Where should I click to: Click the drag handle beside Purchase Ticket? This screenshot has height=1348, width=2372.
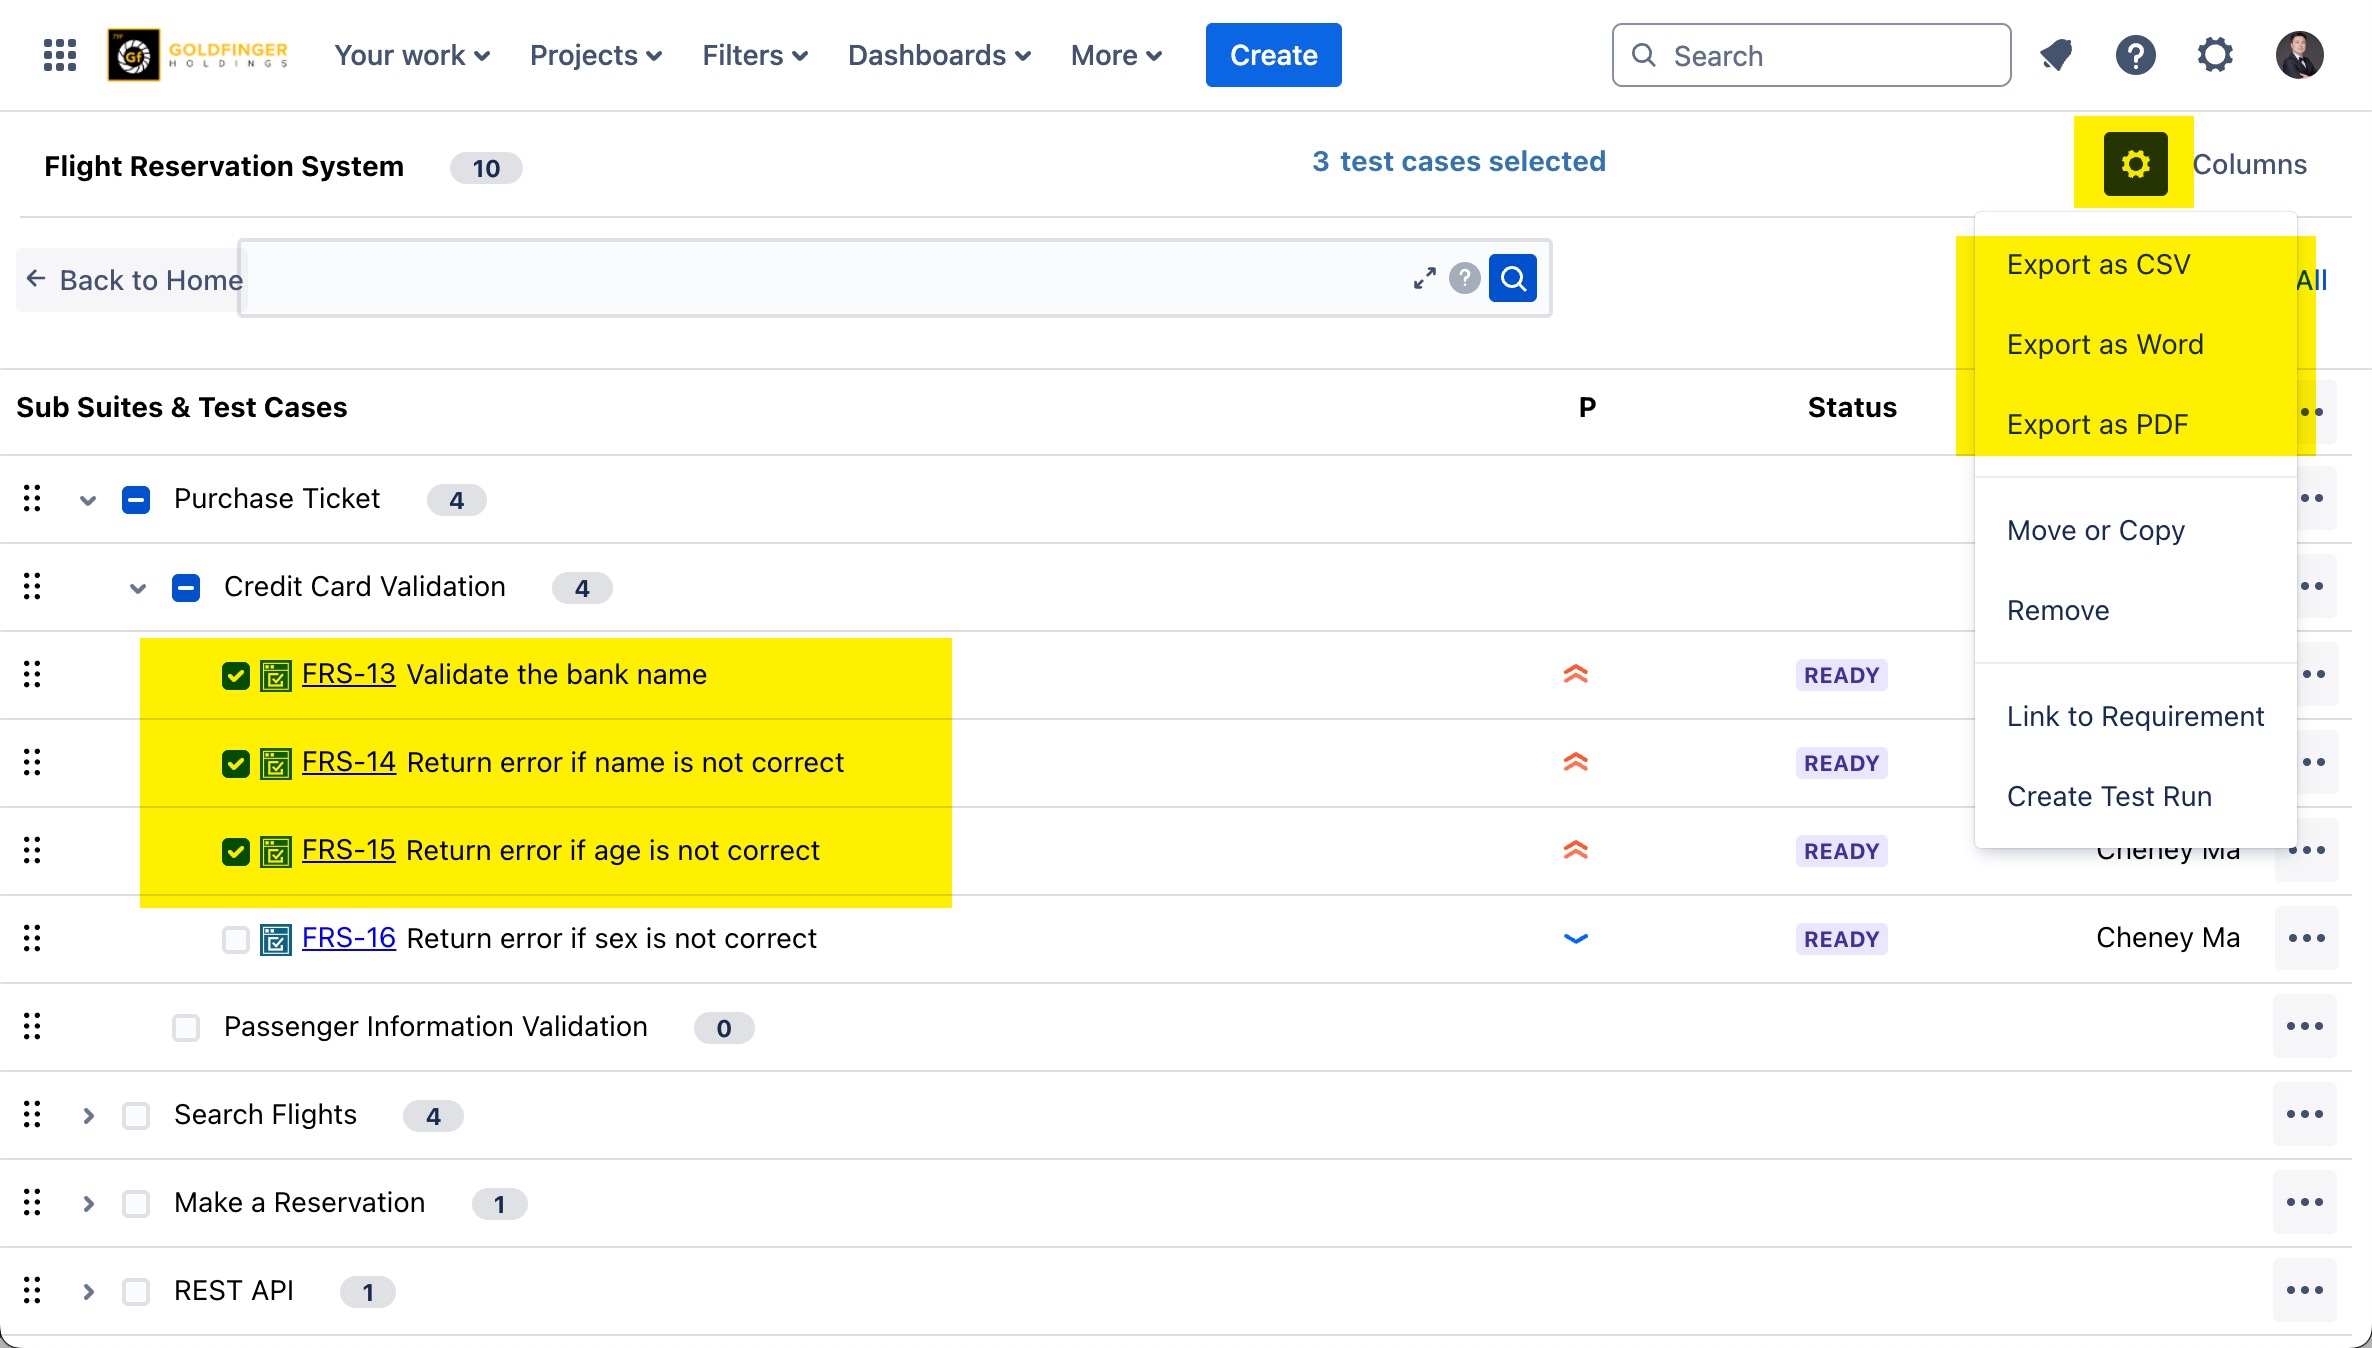tap(32, 498)
